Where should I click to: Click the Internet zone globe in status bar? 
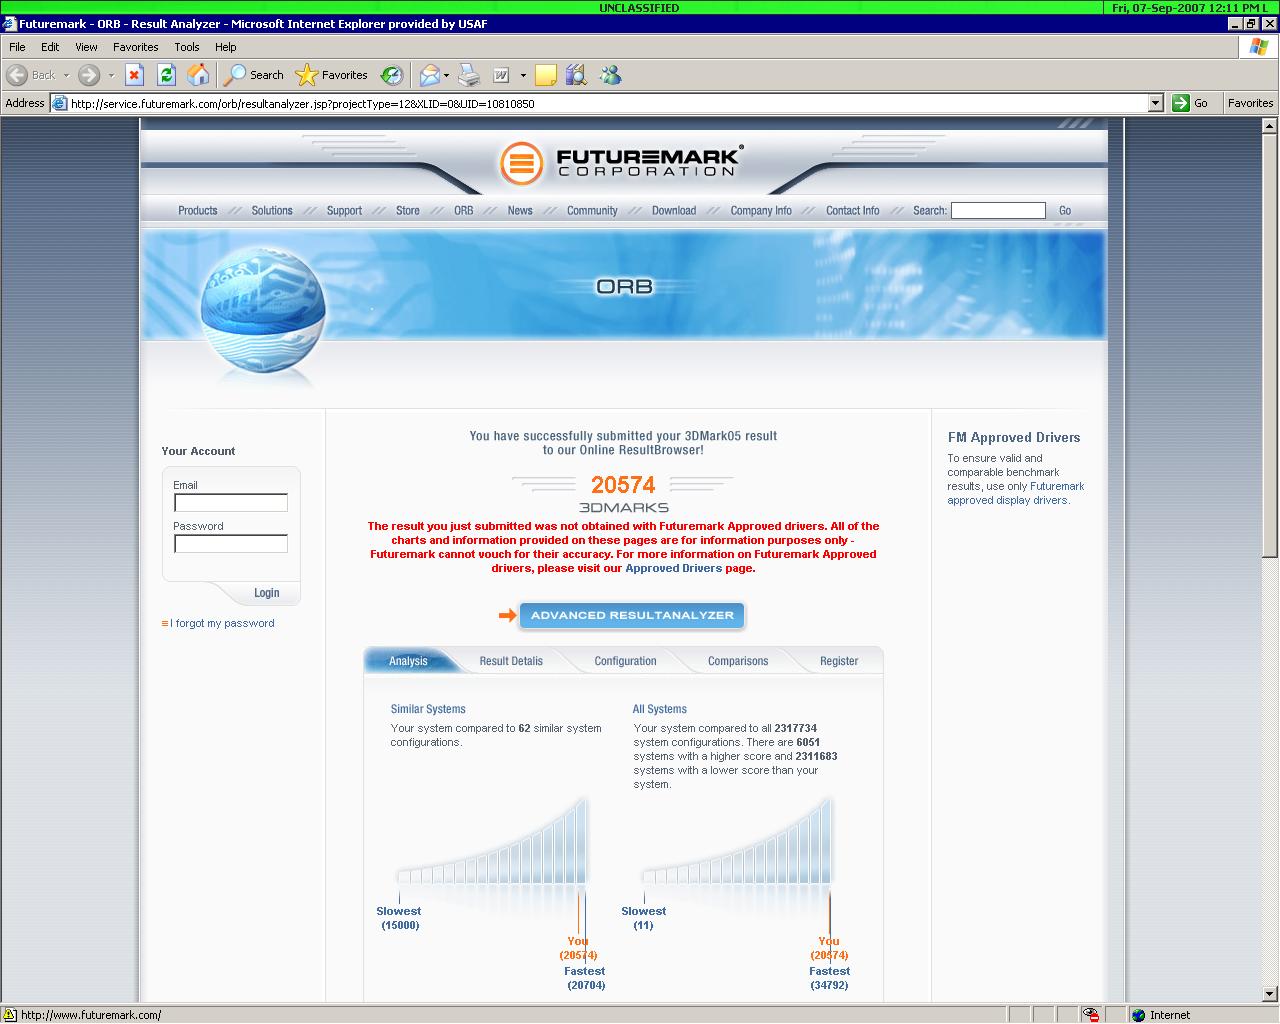pos(1138,1015)
